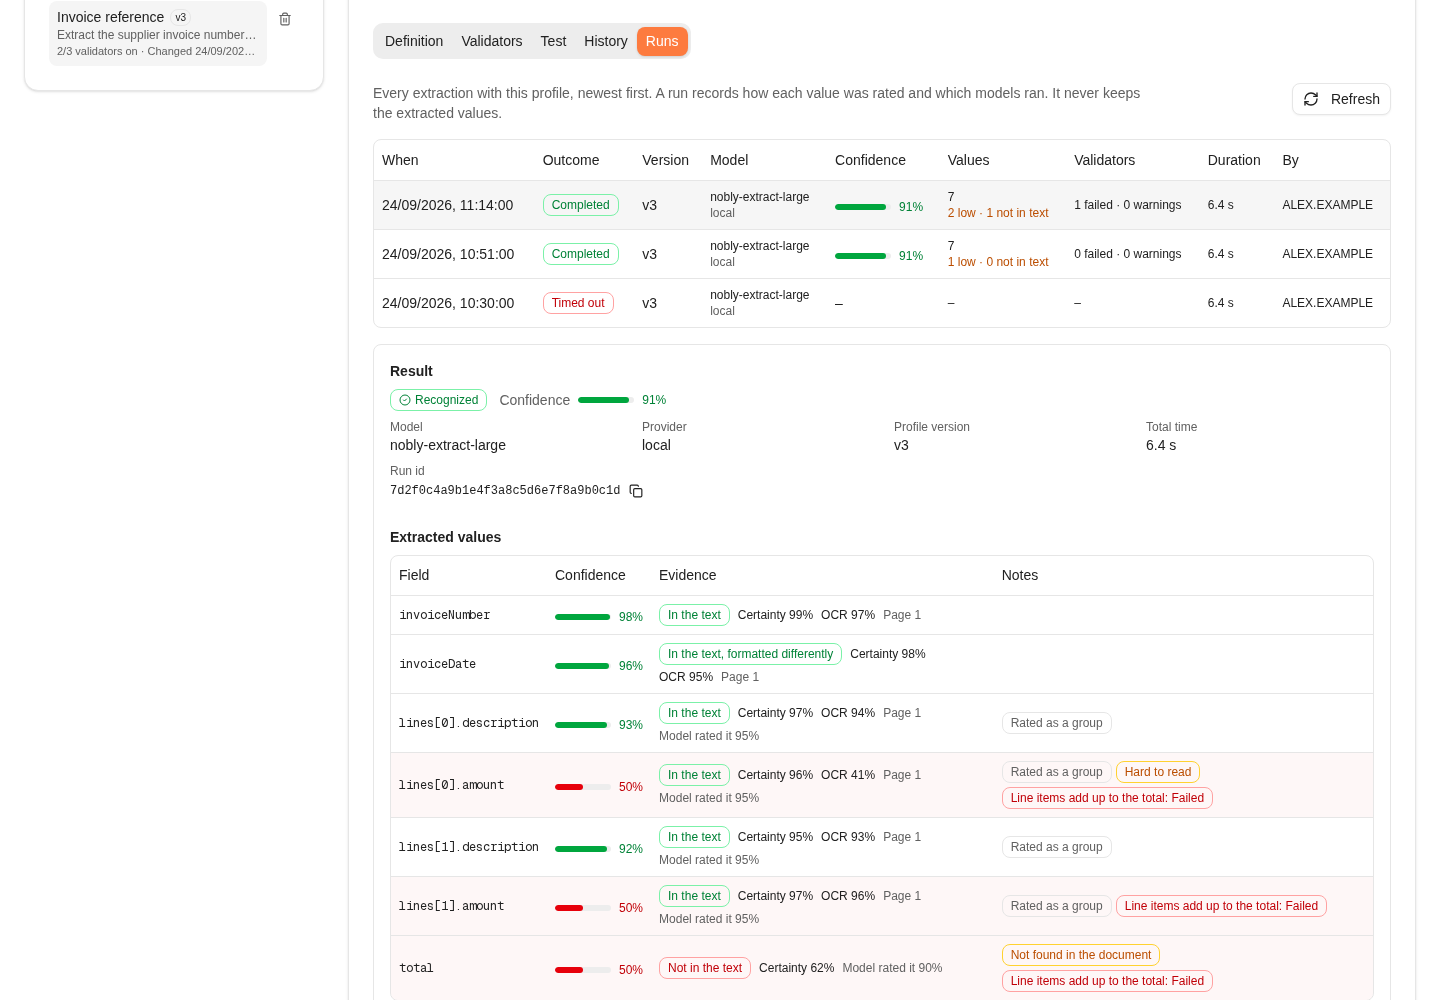Click the Not in the text evidence badge
Viewport: 1440px width, 1000px height.
pos(705,968)
